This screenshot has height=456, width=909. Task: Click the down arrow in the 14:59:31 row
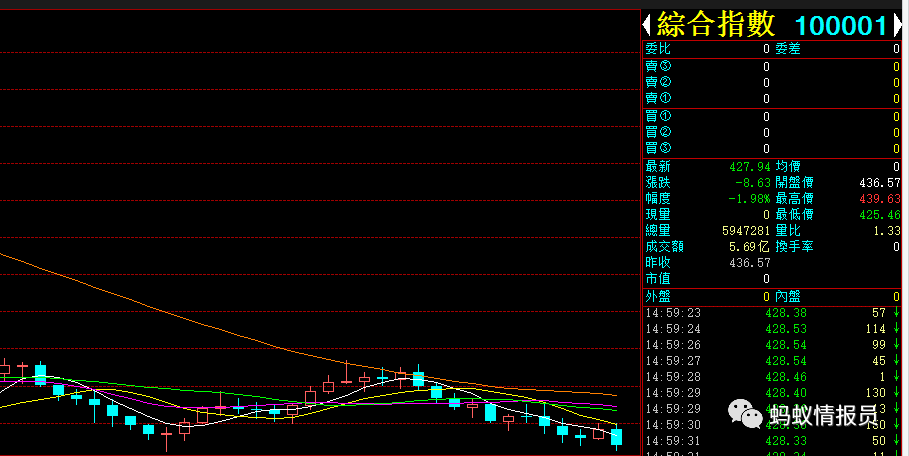click(x=897, y=441)
